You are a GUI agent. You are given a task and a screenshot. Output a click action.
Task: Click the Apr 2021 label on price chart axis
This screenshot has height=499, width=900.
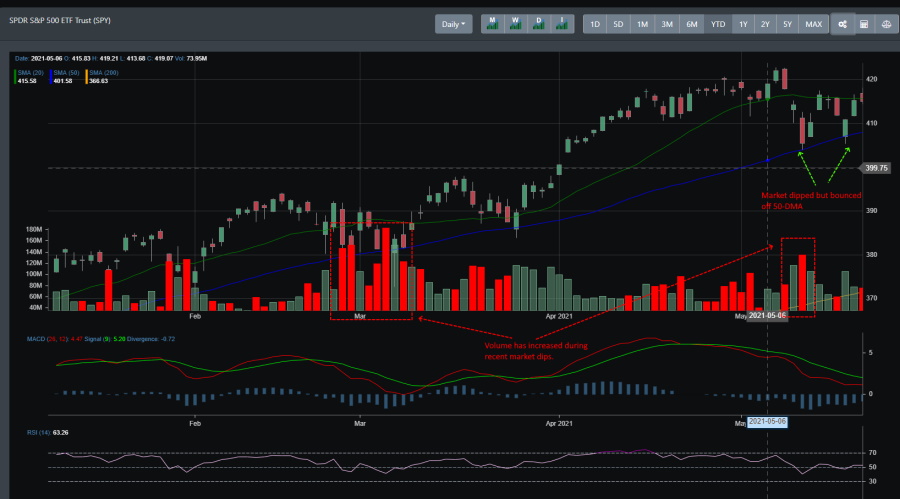[x=558, y=316]
